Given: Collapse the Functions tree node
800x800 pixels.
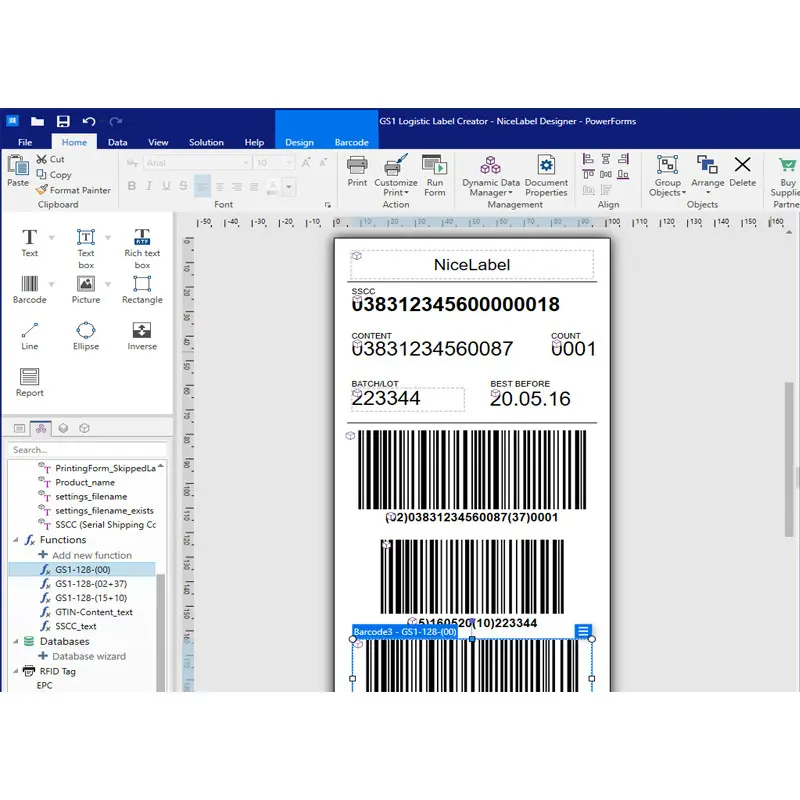Looking at the screenshot, I should tap(16, 540).
